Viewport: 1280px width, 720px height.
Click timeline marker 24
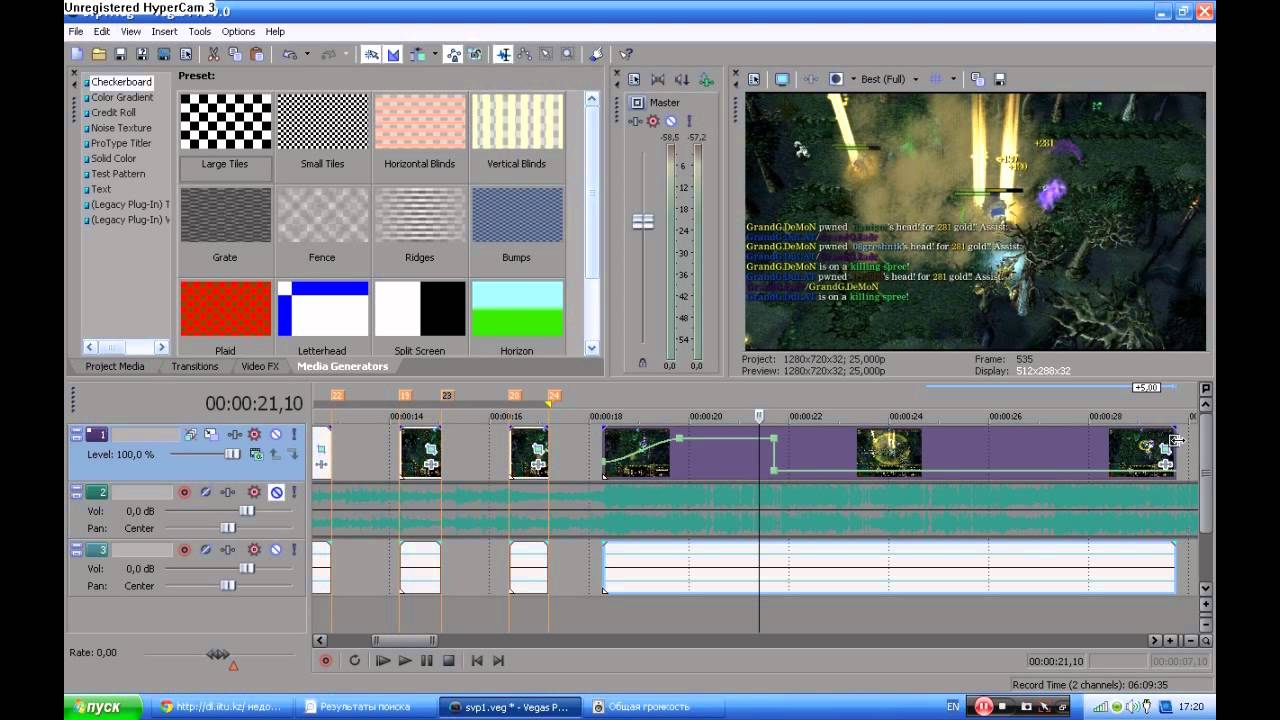[554, 396]
